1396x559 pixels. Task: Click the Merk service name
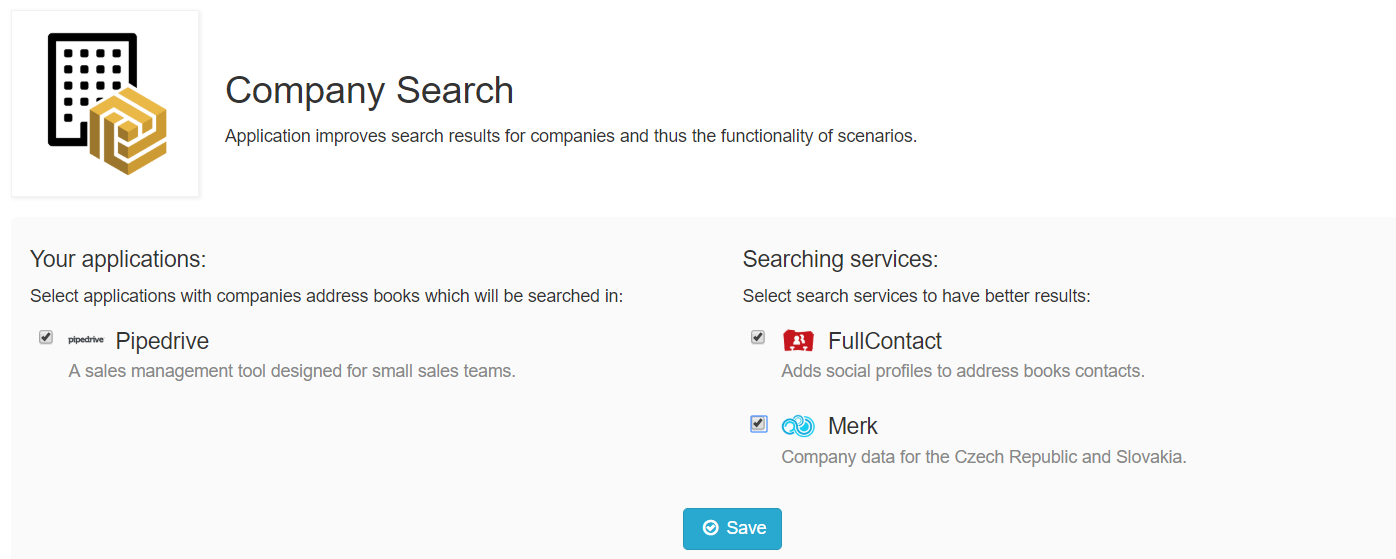point(853,426)
